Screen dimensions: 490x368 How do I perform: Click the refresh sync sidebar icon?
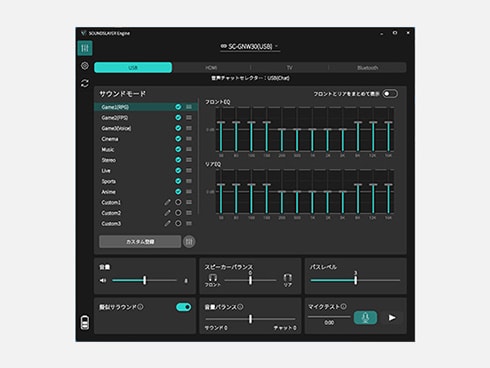[85, 83]
